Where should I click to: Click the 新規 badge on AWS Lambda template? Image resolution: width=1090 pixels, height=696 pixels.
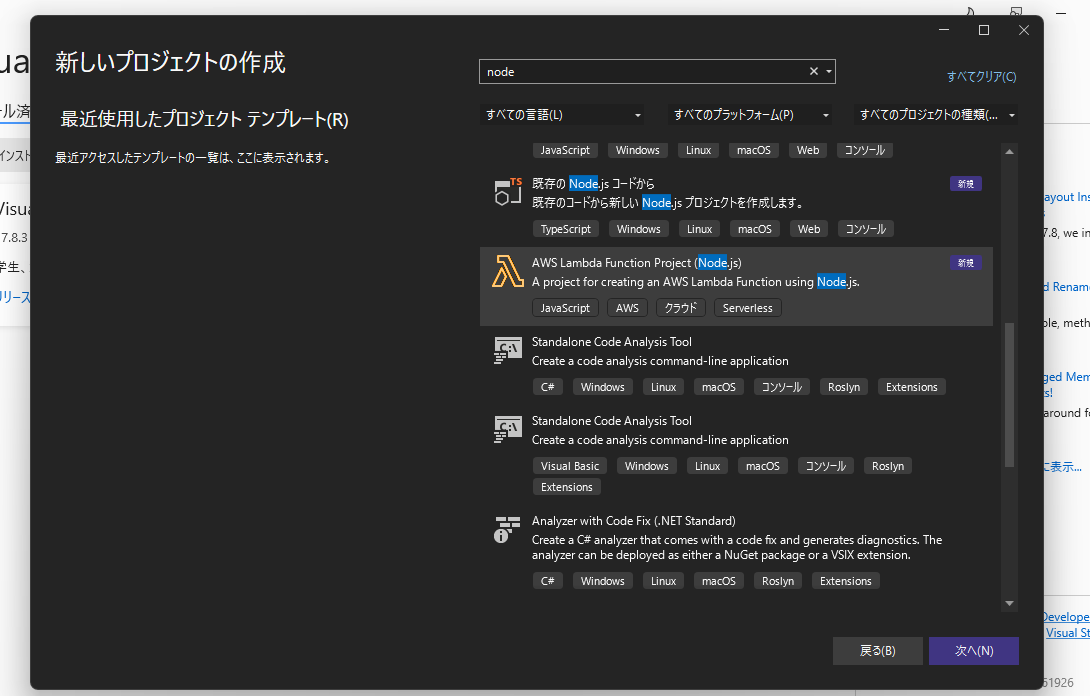[966, 263]
